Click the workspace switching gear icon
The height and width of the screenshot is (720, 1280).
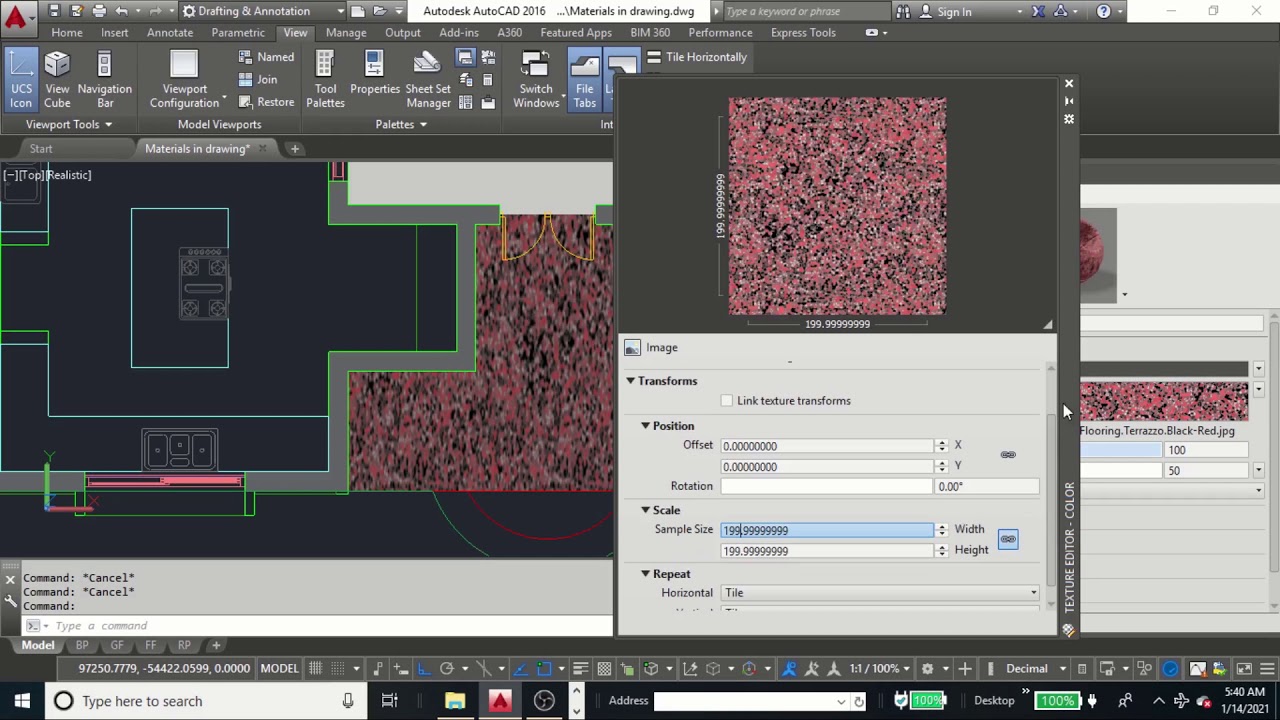(x=927, y=668)
